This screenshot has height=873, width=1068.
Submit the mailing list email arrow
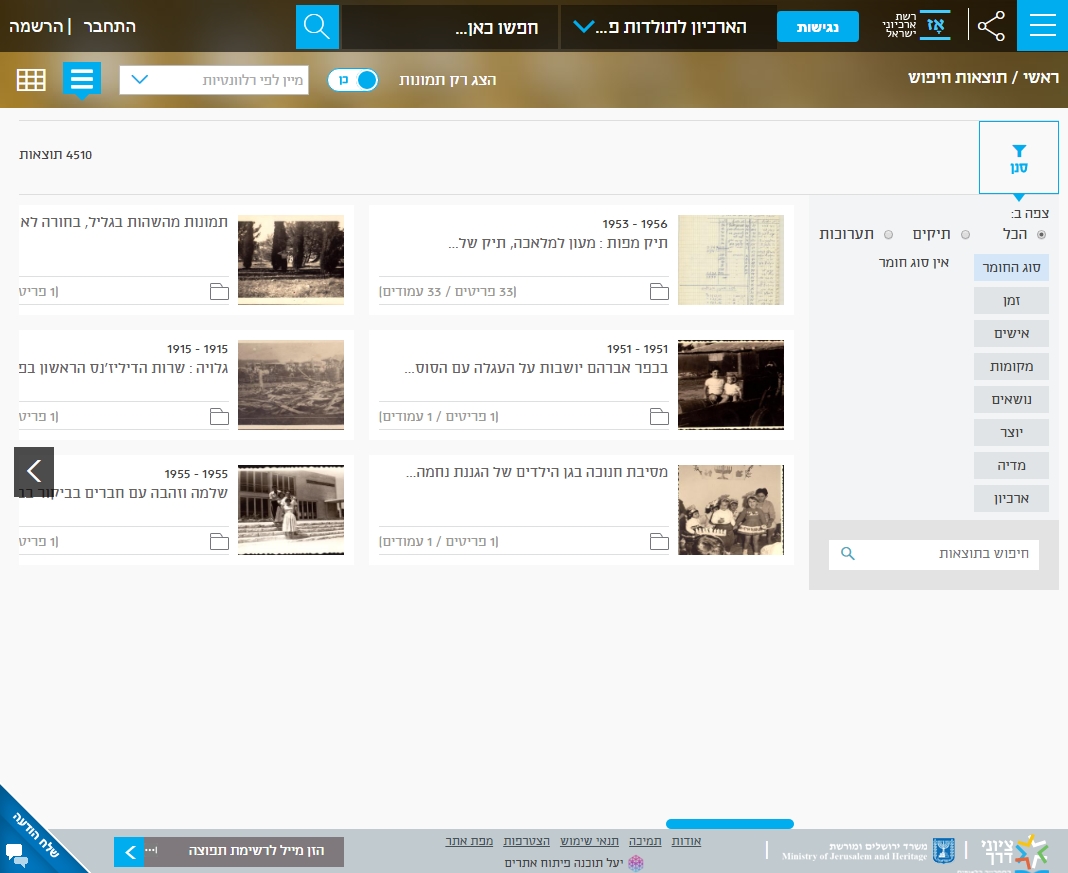tap(129, 852)
